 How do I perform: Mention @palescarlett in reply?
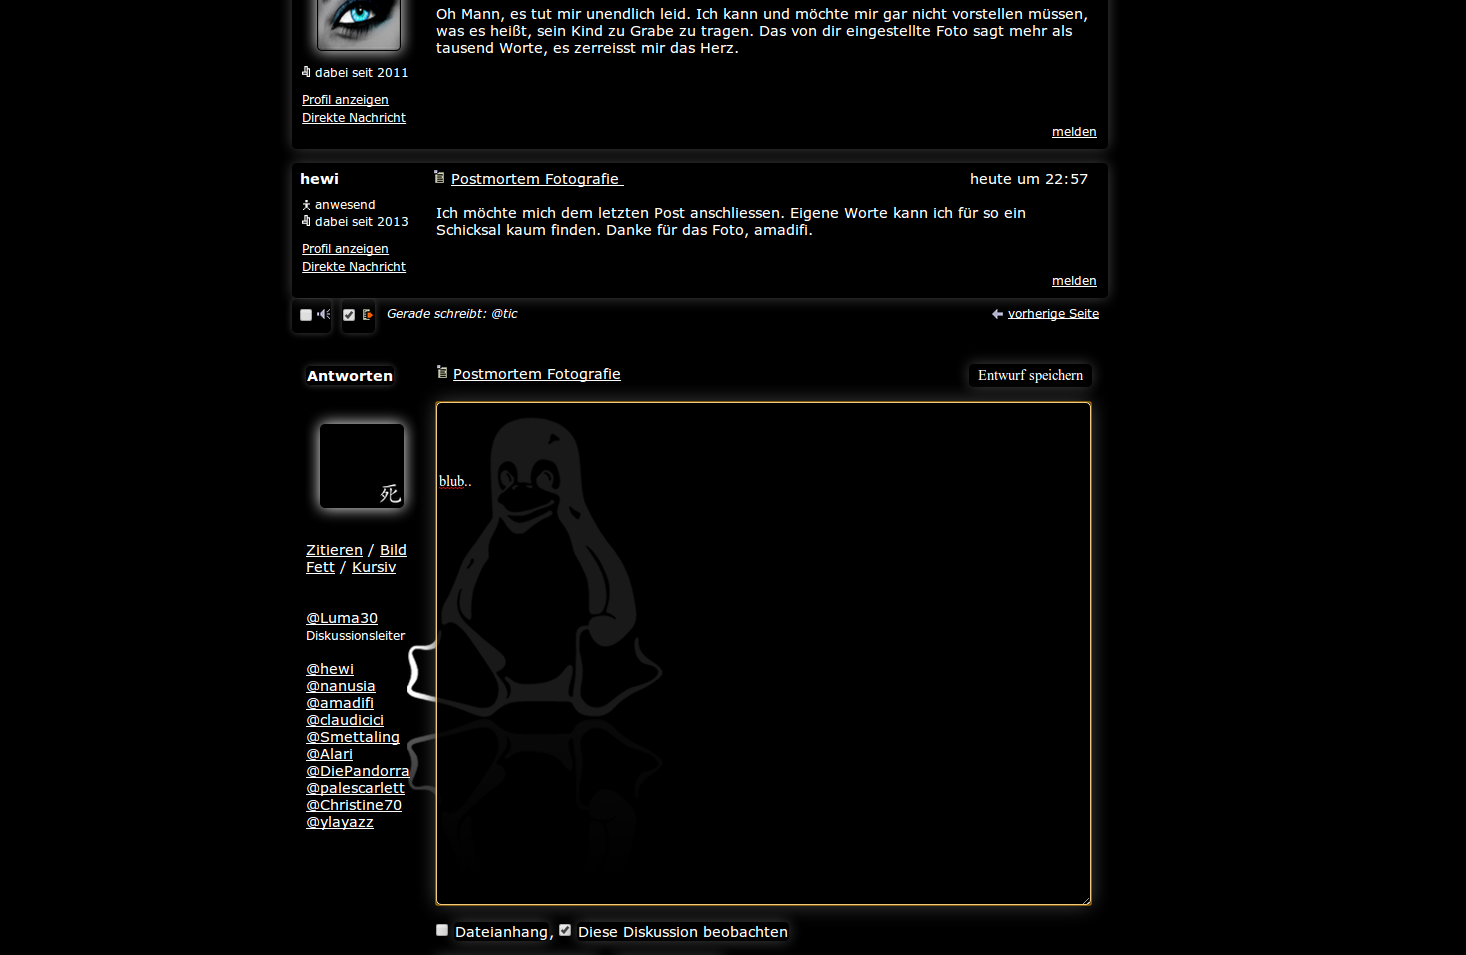click(355, 788)
